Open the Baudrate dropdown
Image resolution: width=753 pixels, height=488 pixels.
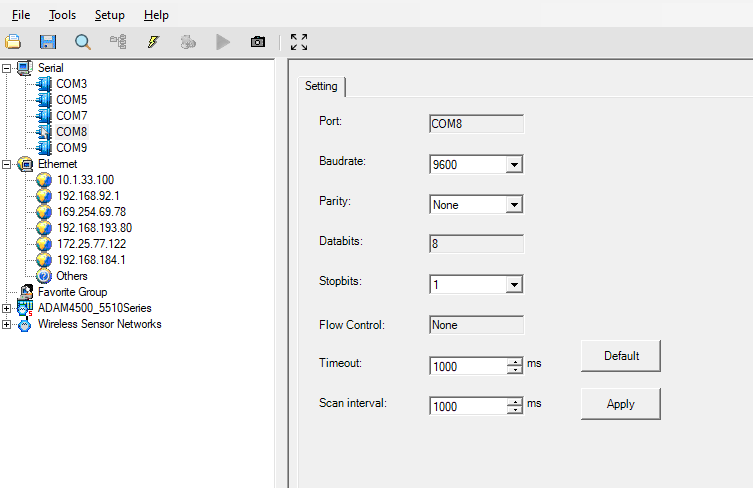[x=514, y=165]
